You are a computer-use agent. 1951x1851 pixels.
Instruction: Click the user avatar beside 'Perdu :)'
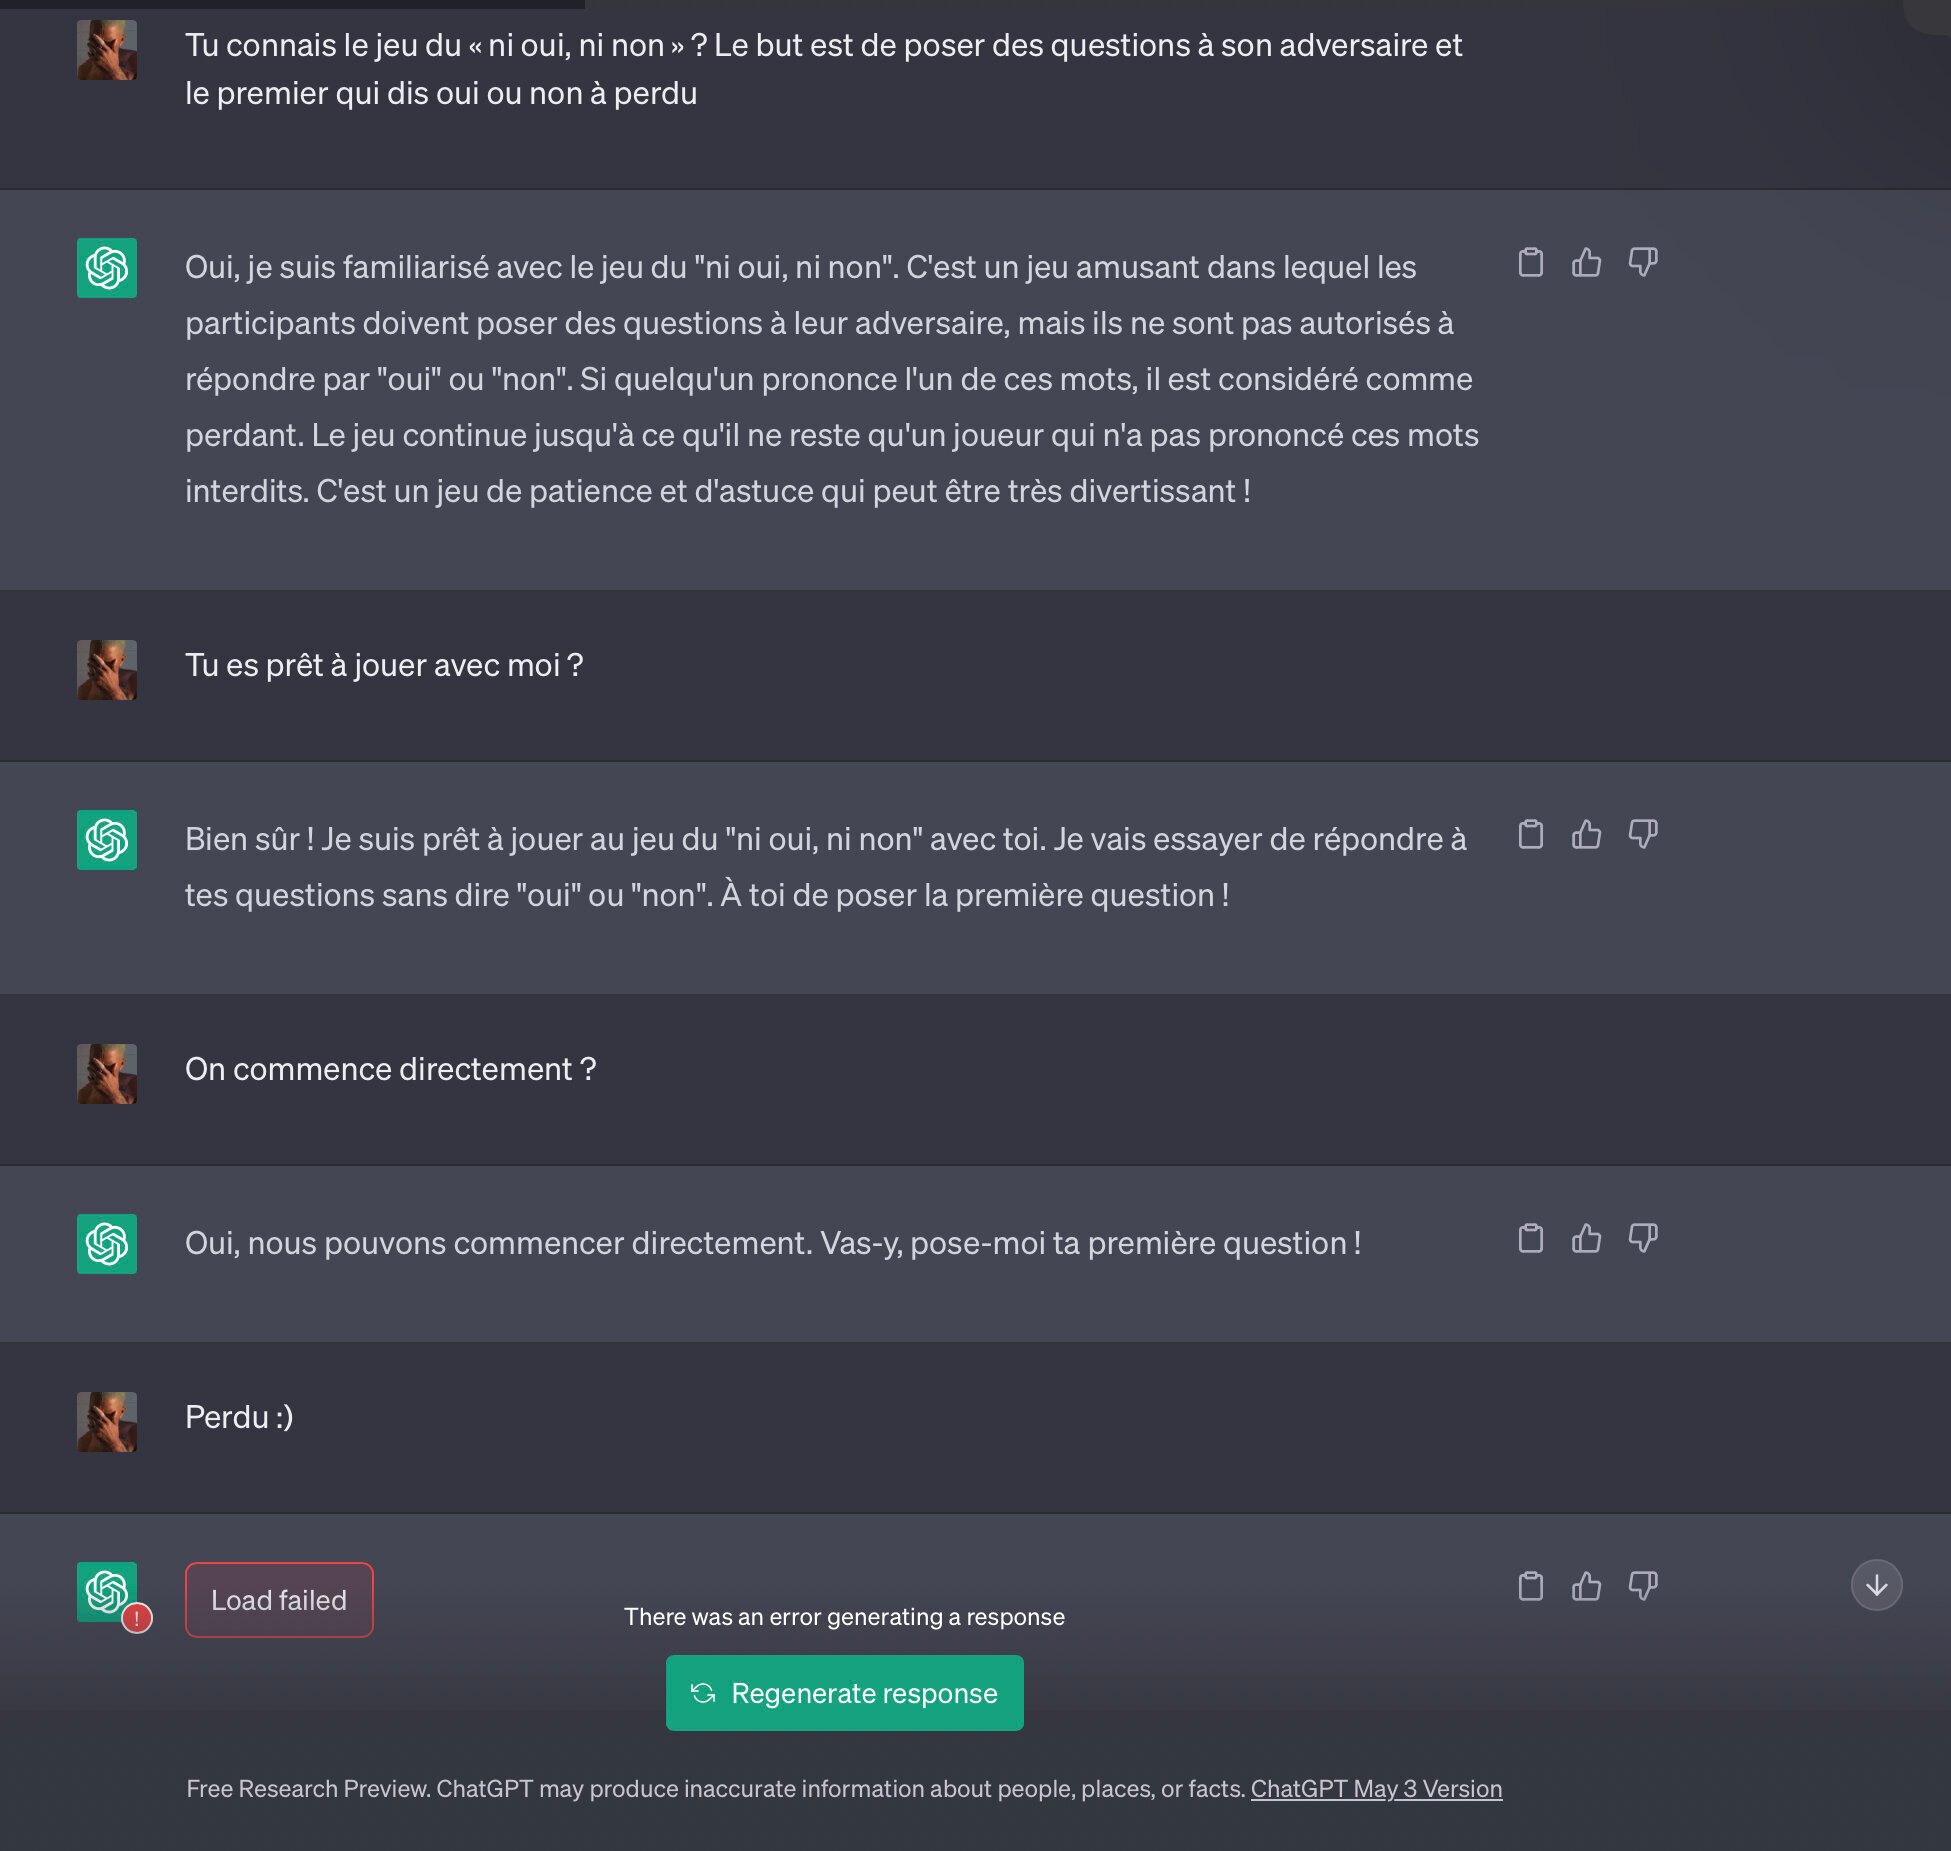[x=107, y=1422]
